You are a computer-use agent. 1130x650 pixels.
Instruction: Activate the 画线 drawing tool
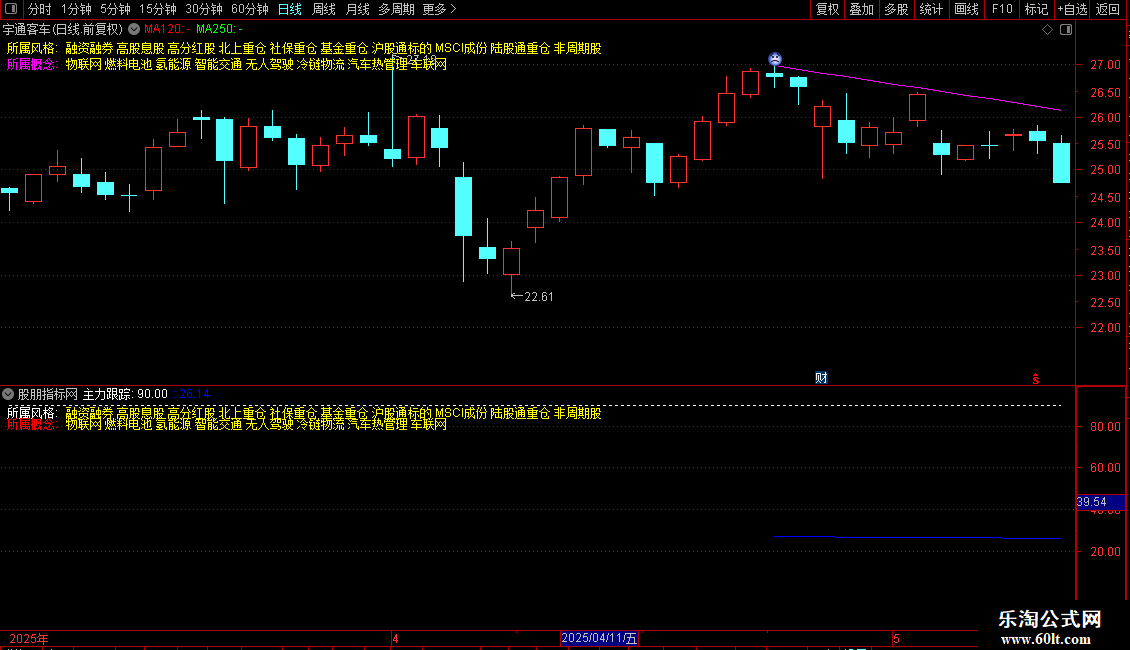coord(966,9)
